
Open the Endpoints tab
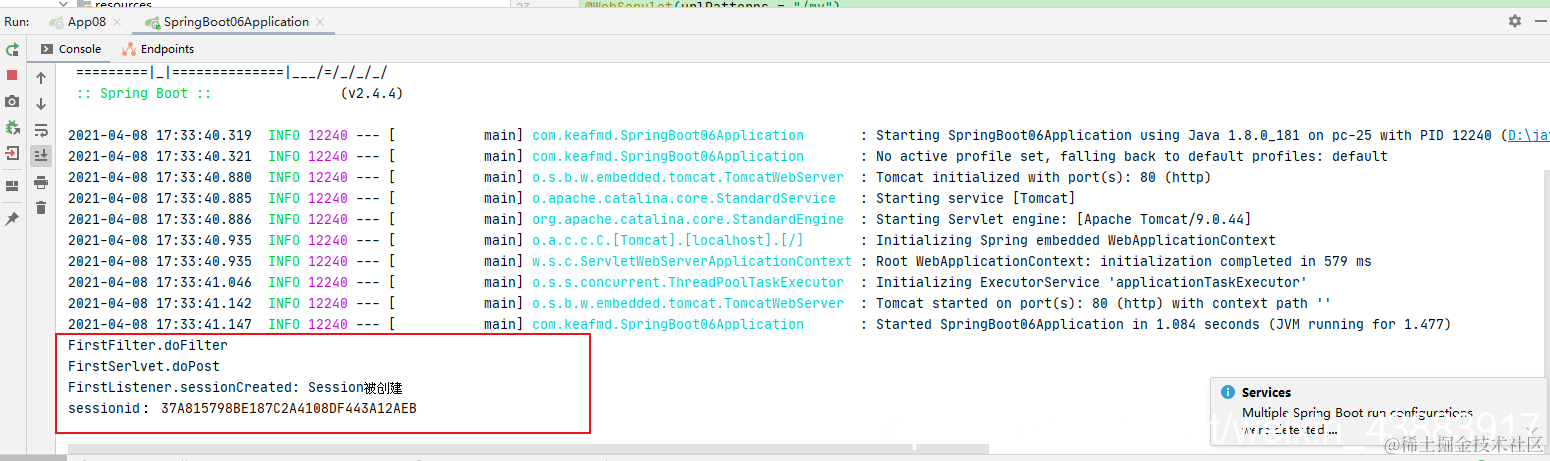(x=158, y=49)
